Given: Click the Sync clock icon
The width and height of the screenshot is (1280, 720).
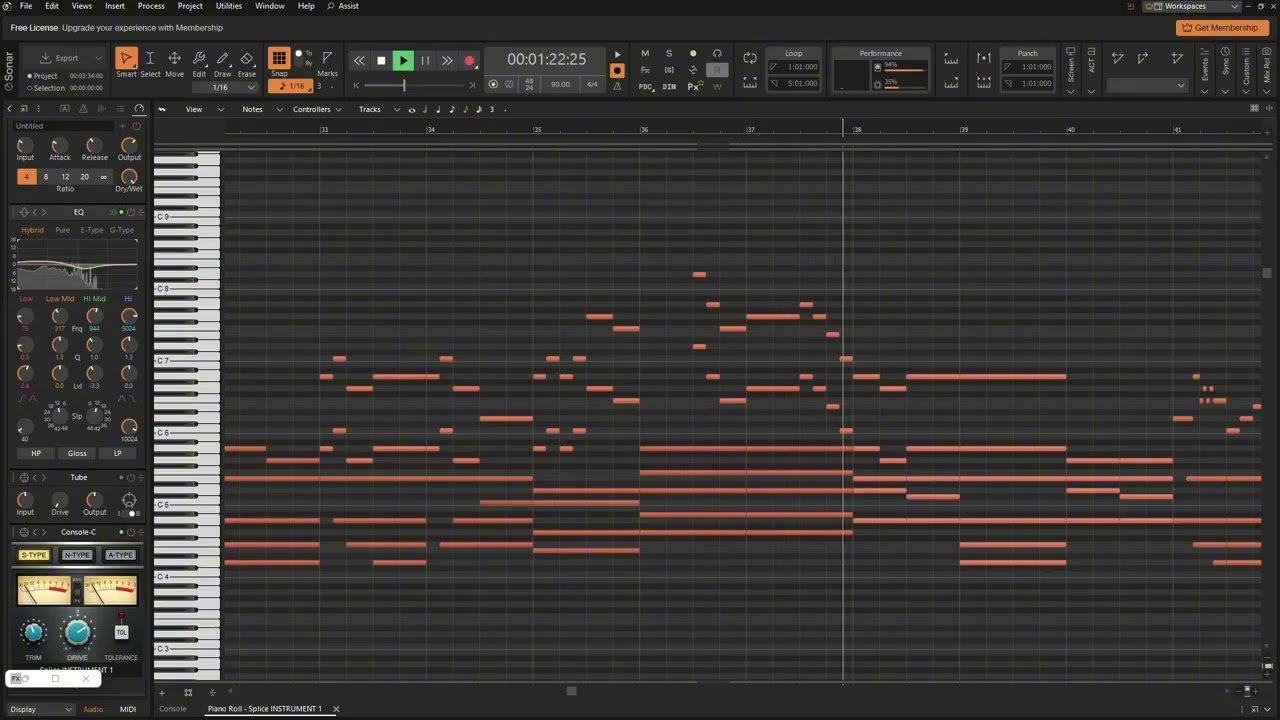Looking at the screenshot, I should [1226, 50].
